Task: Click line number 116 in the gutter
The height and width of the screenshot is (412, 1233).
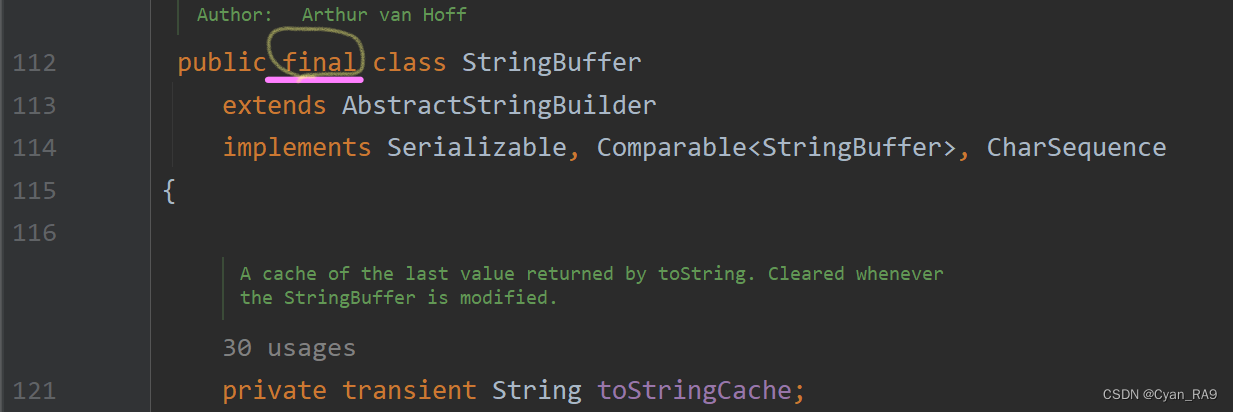Action: [35, 234]
